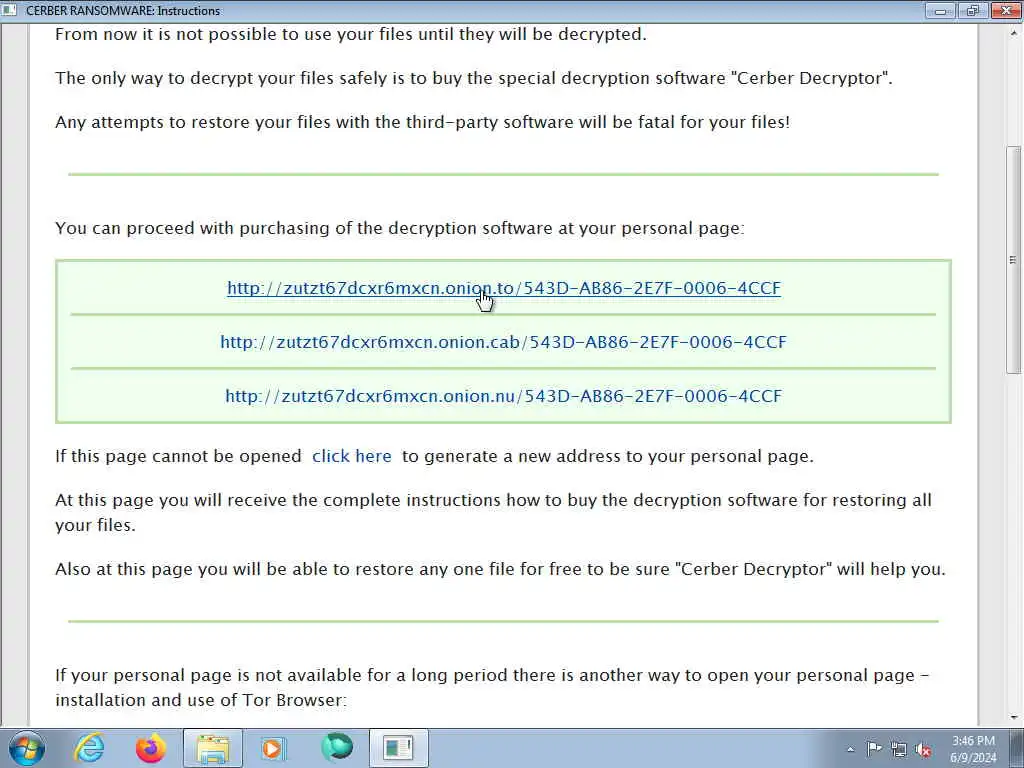The width and height of the screenshot is (1024, 768).
Task: Click the sentence 'The only way to decrypt your files'
Action: (473, 78)
